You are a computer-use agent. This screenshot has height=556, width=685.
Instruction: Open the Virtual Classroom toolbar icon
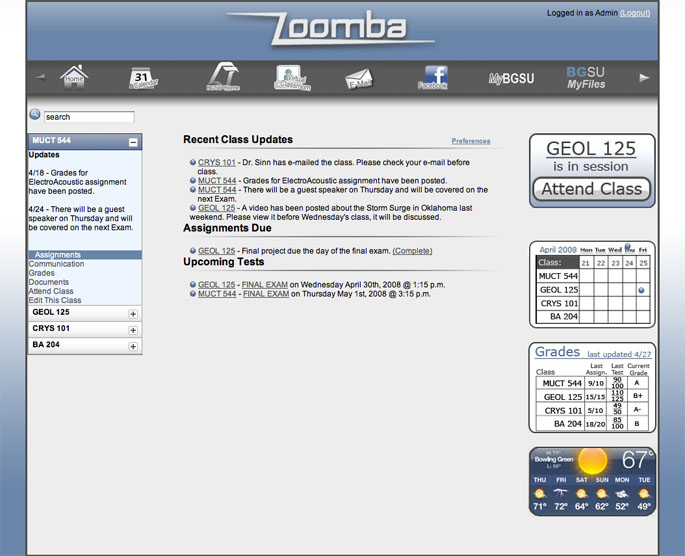[x=290, y=78]
